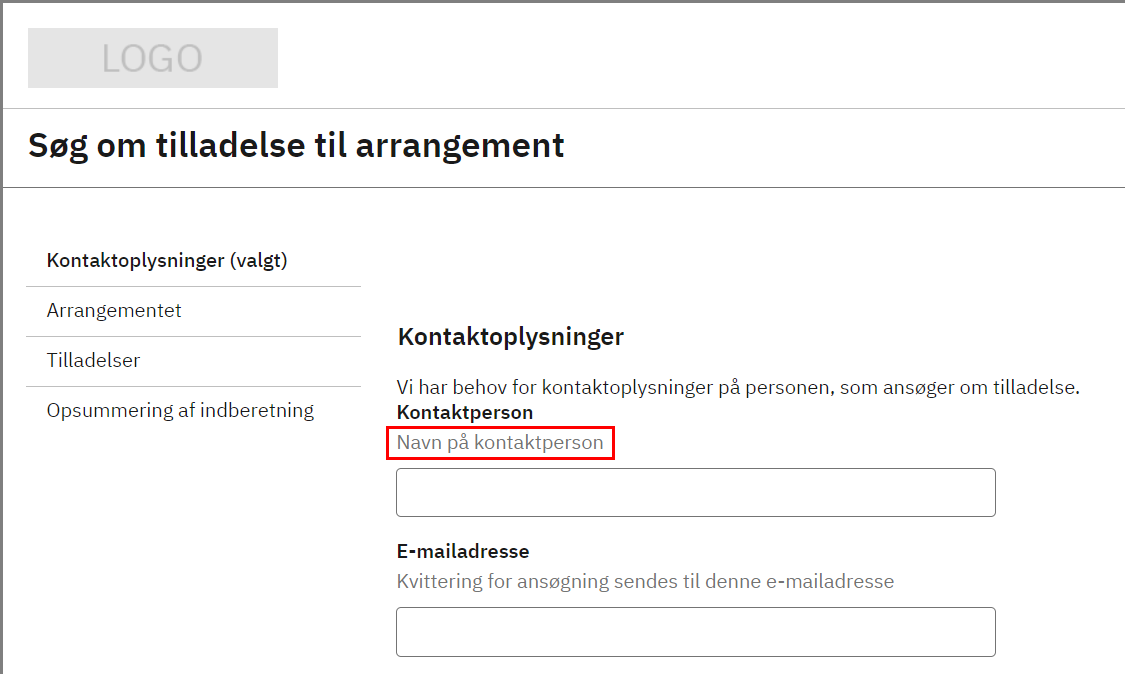Open the Arrangementet step in side navigation

tap(114, 311)
